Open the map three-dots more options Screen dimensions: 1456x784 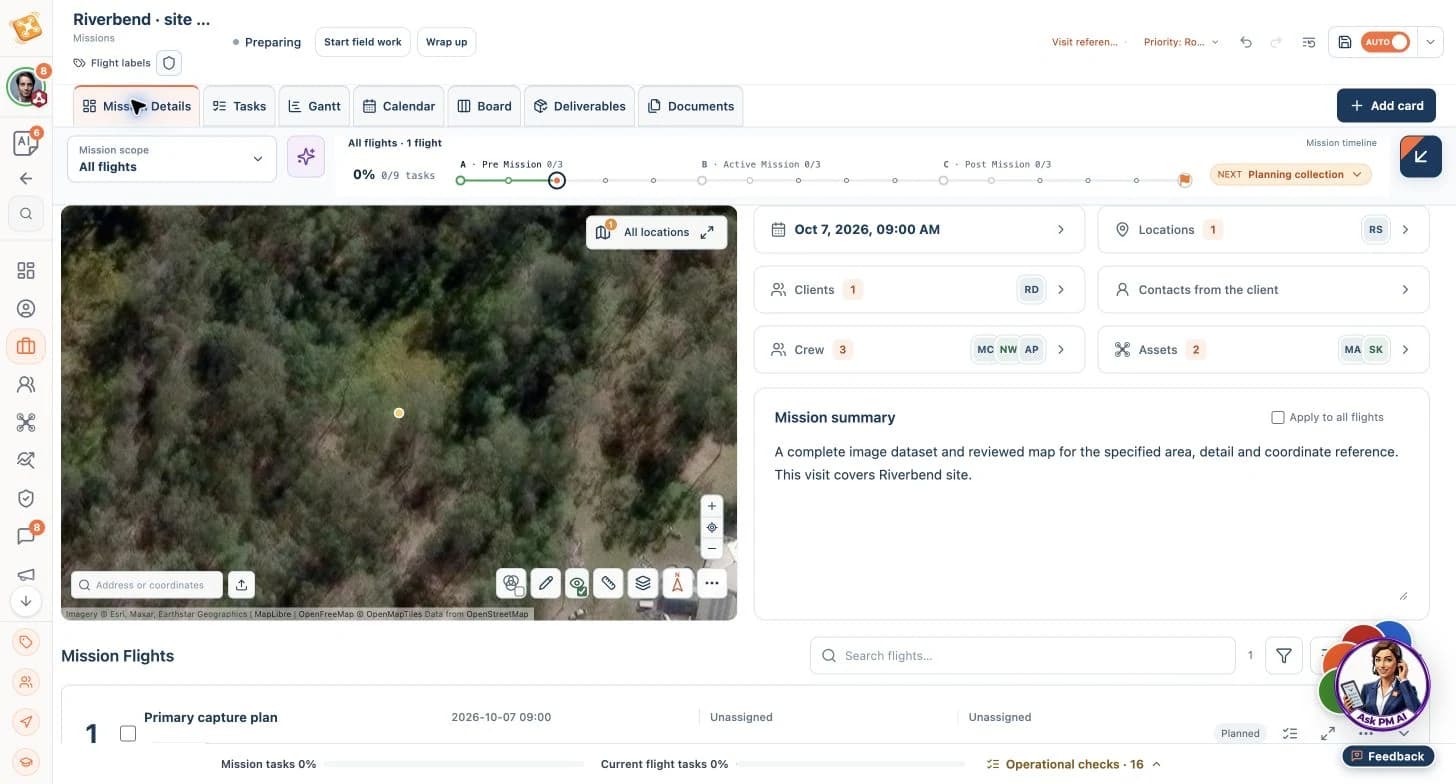[x=711, y=583]
